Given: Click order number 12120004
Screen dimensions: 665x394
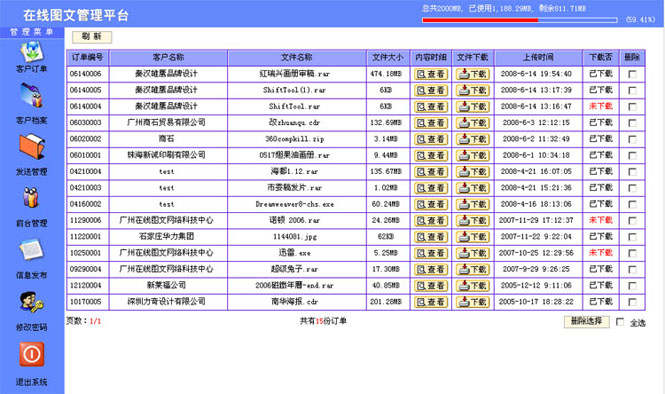Looking at the screenshot, I should (86, 285).
